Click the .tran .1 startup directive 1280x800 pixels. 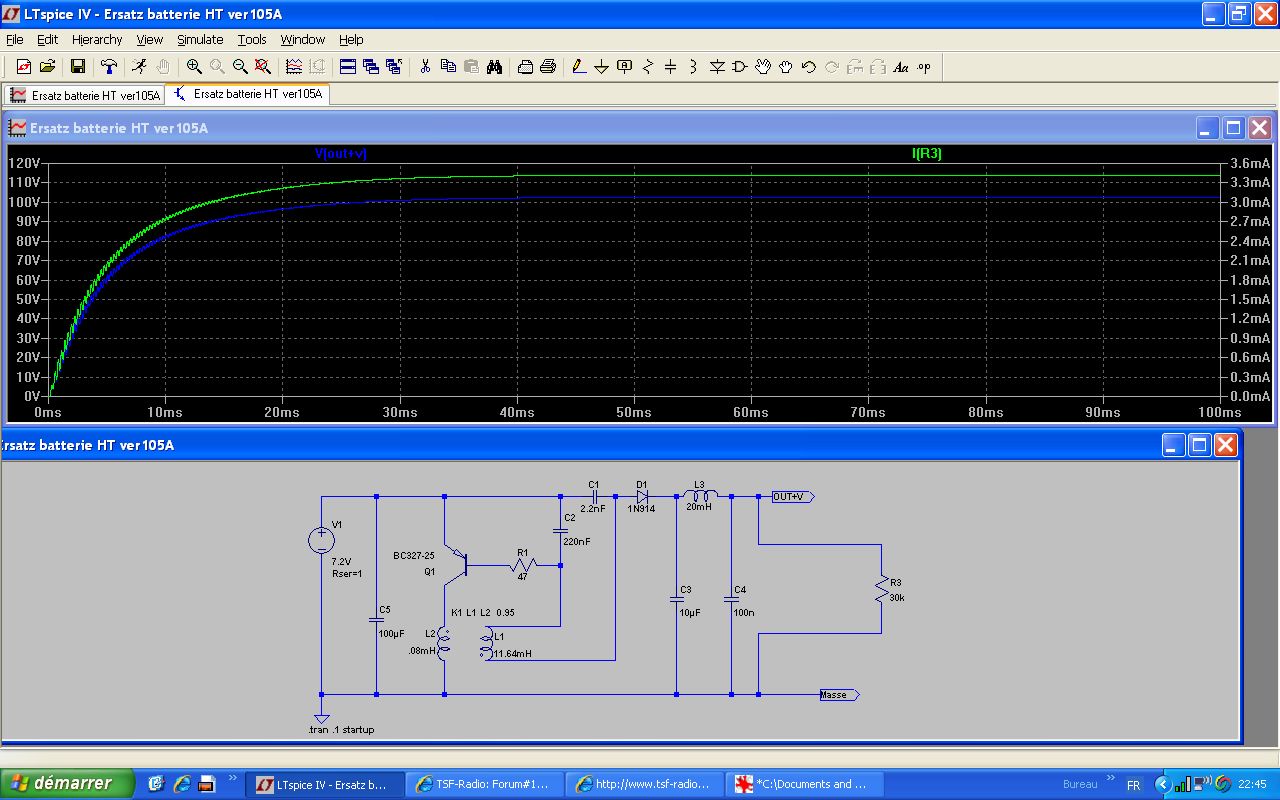pyautogui.click(x=341, y=730)
